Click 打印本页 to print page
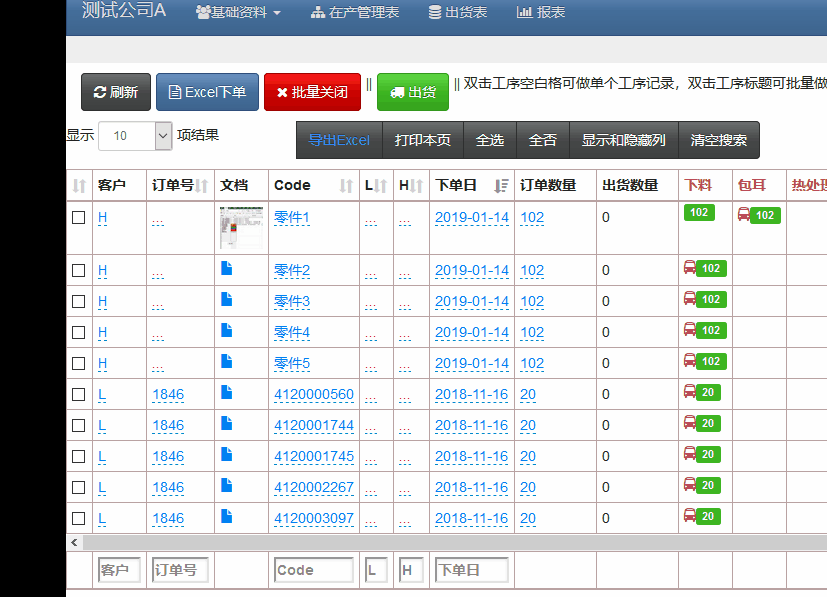This screenshot has width=827, height=597. tap(422, 140)
